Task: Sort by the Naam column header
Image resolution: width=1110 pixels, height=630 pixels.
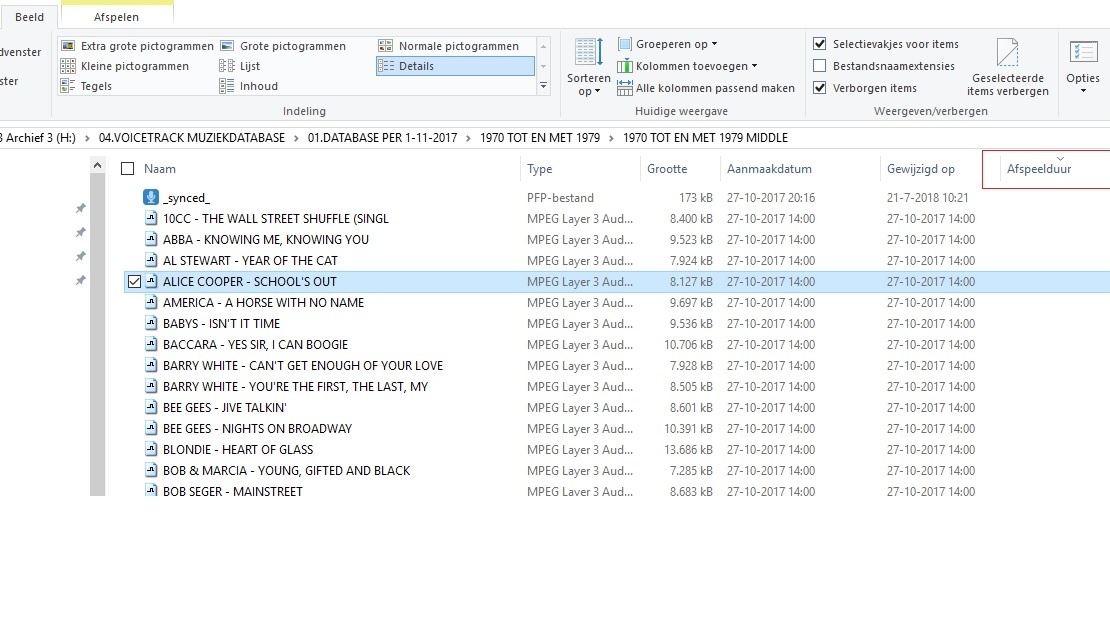Action: [x=160, y=168]
